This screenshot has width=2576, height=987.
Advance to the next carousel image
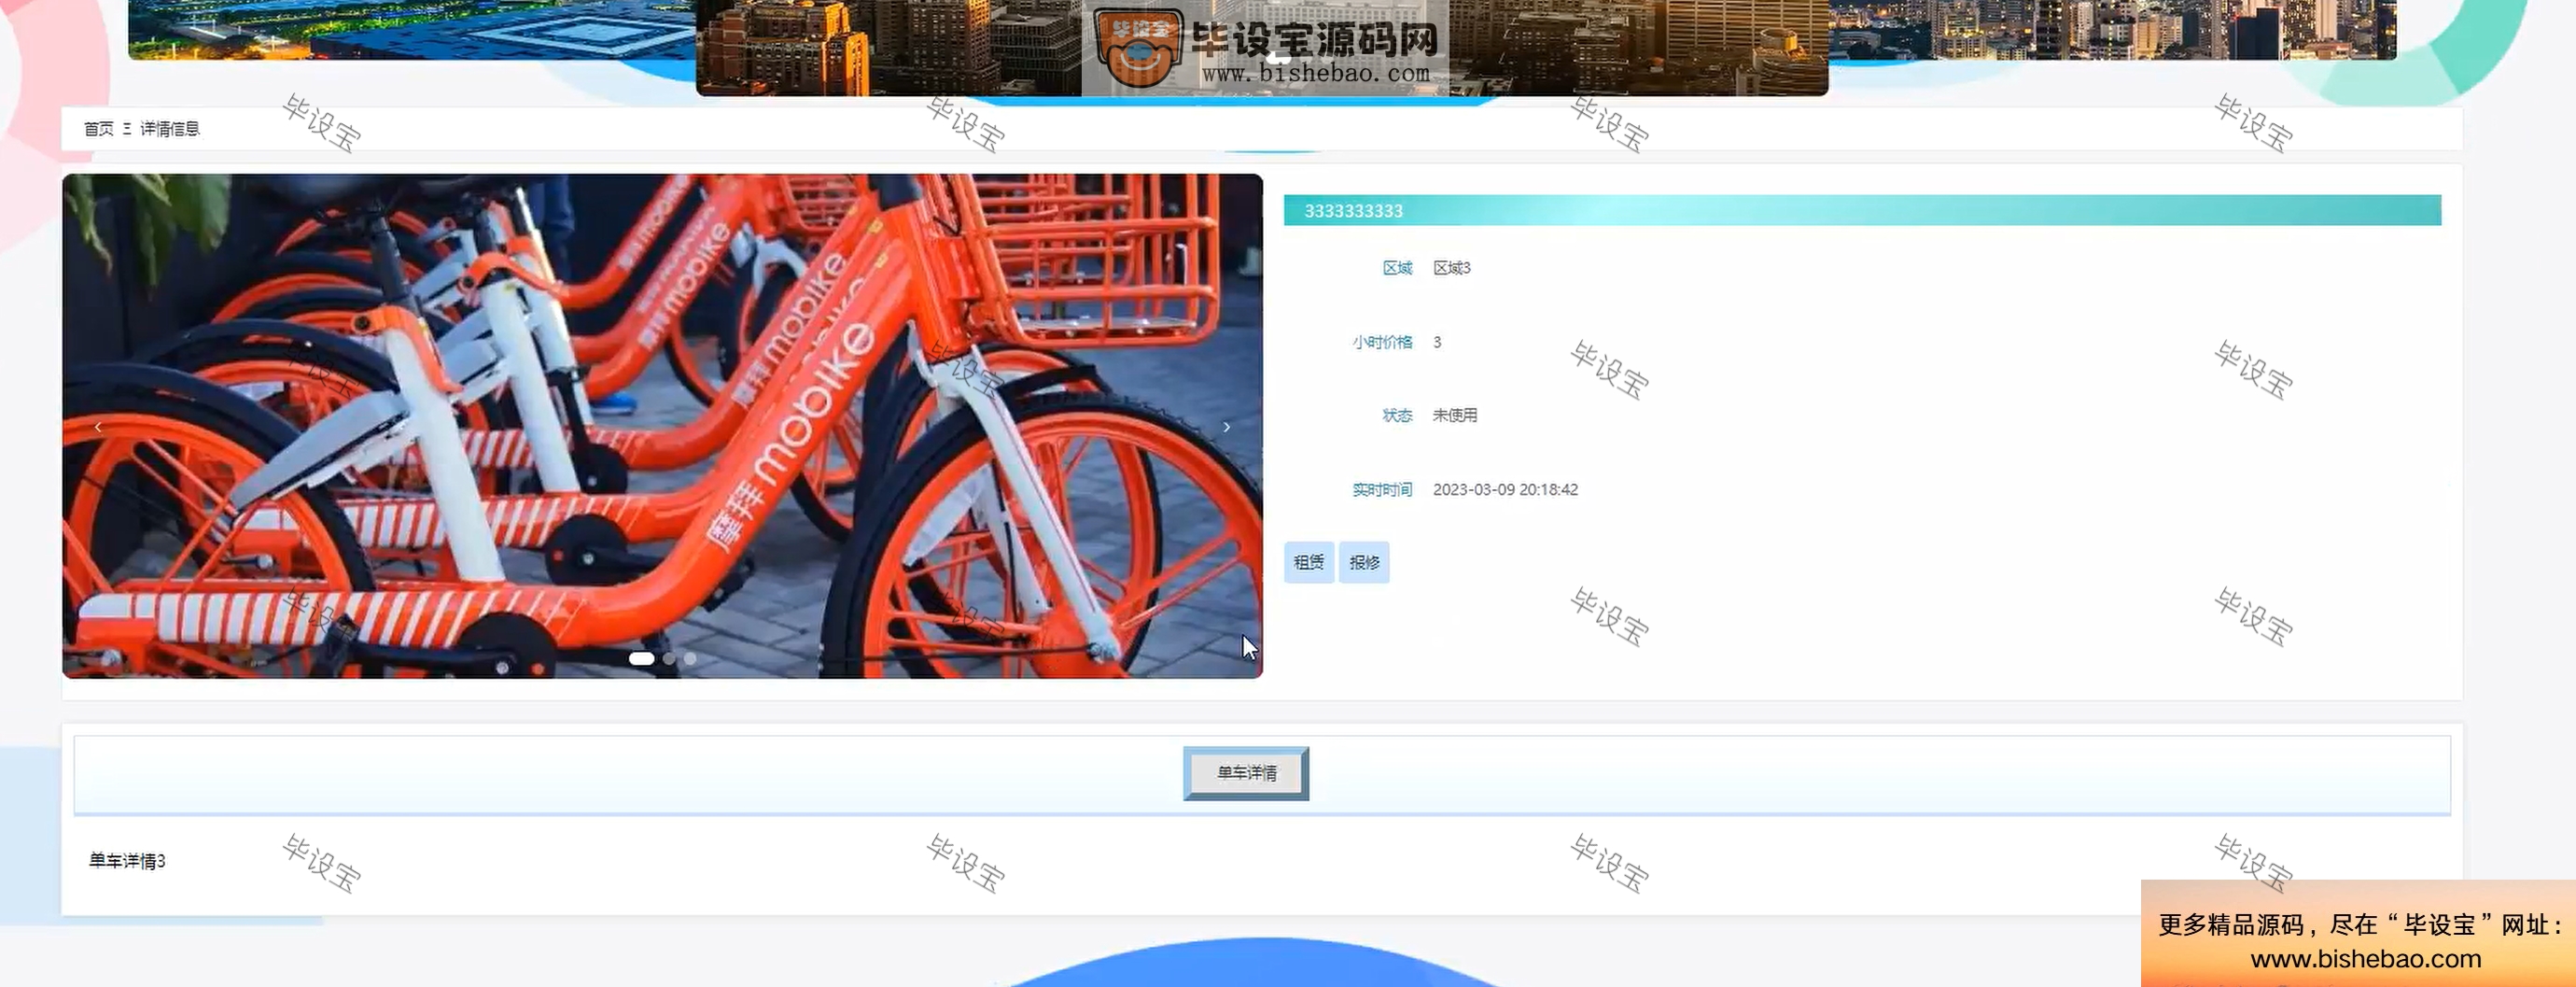tap(1227, 427)
